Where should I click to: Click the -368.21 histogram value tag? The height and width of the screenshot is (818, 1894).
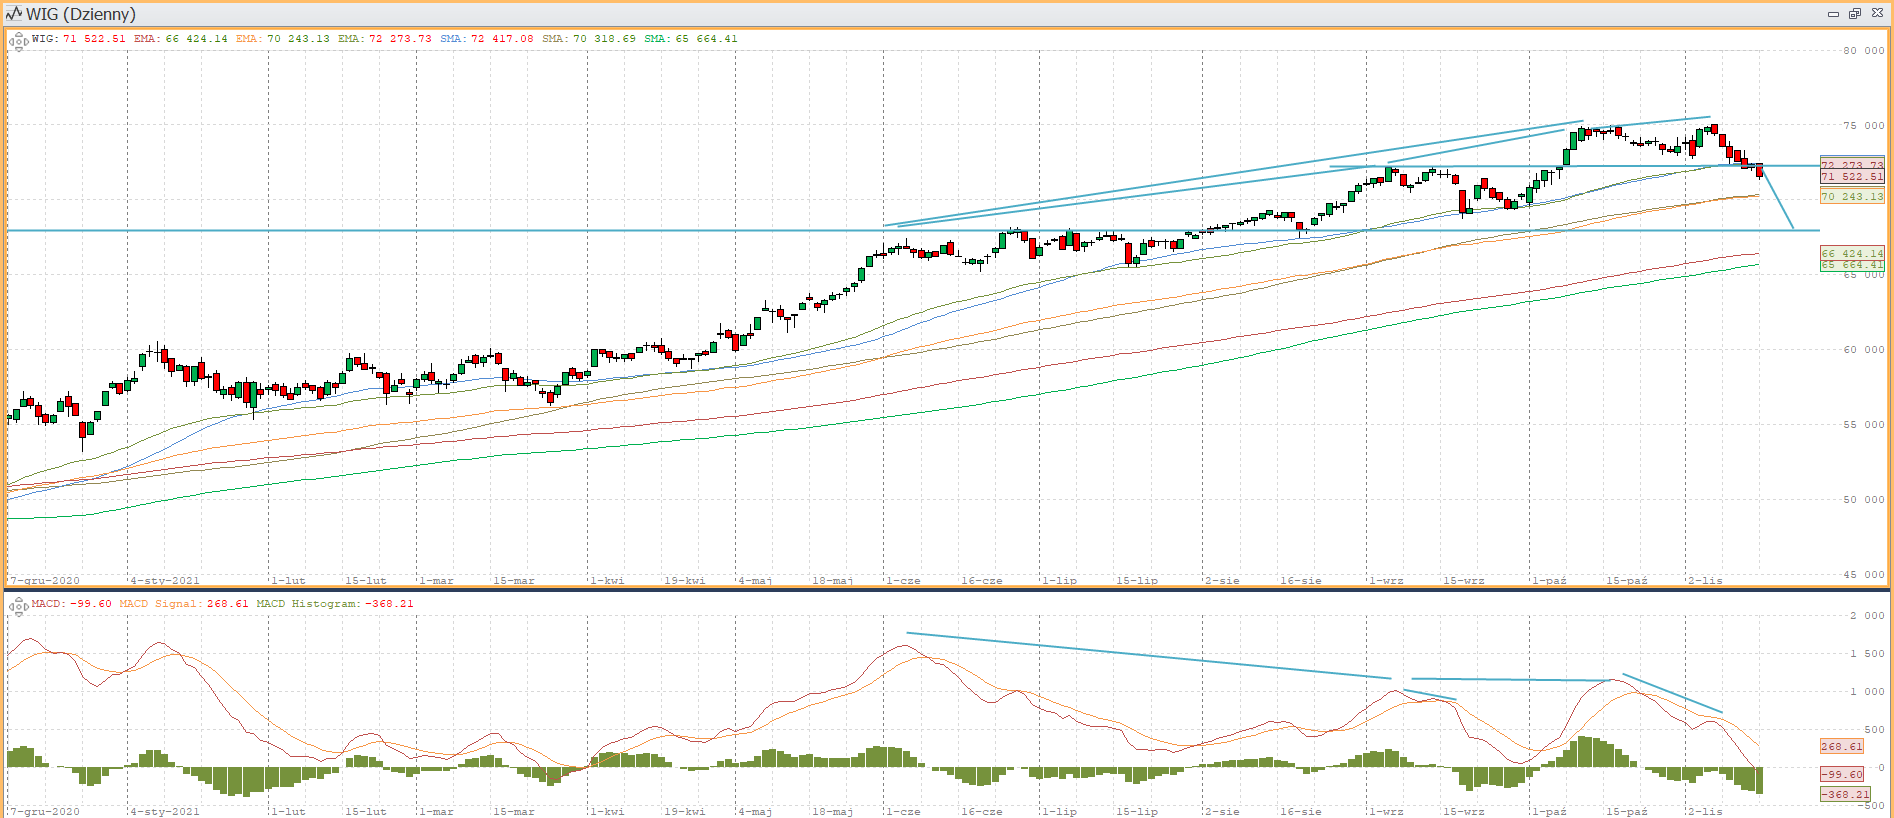point(1844,794)
